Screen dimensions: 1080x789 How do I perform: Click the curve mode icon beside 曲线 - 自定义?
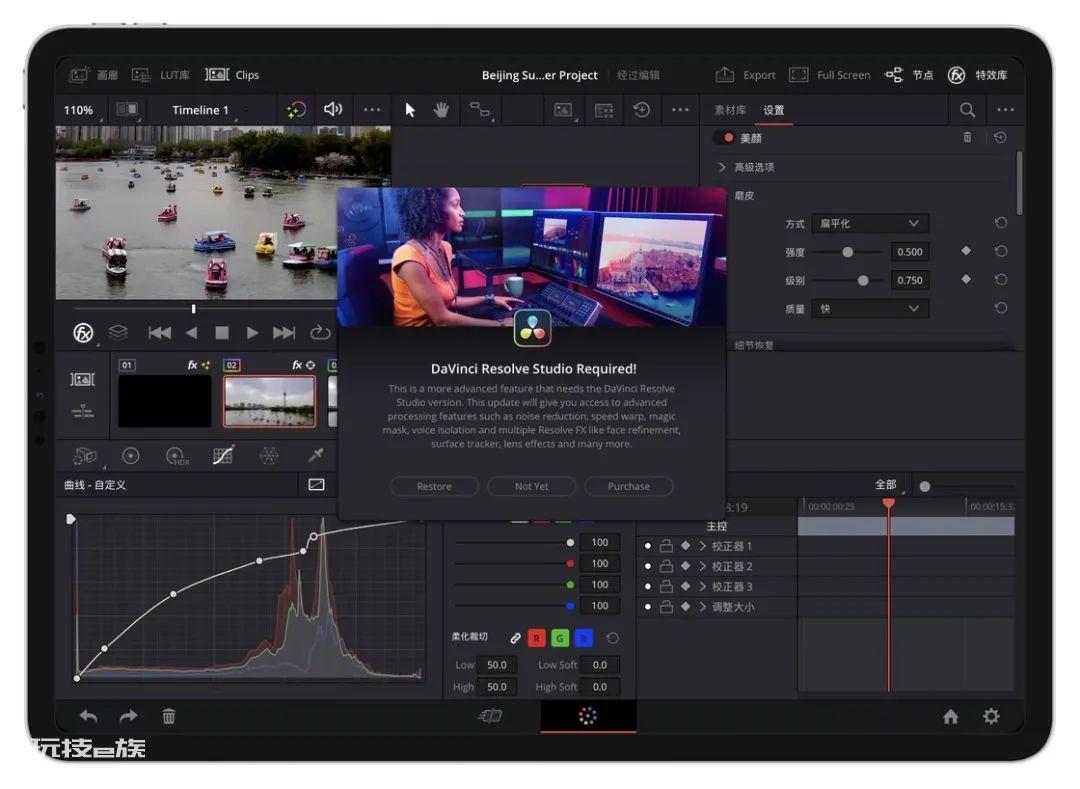coord(316,485)
